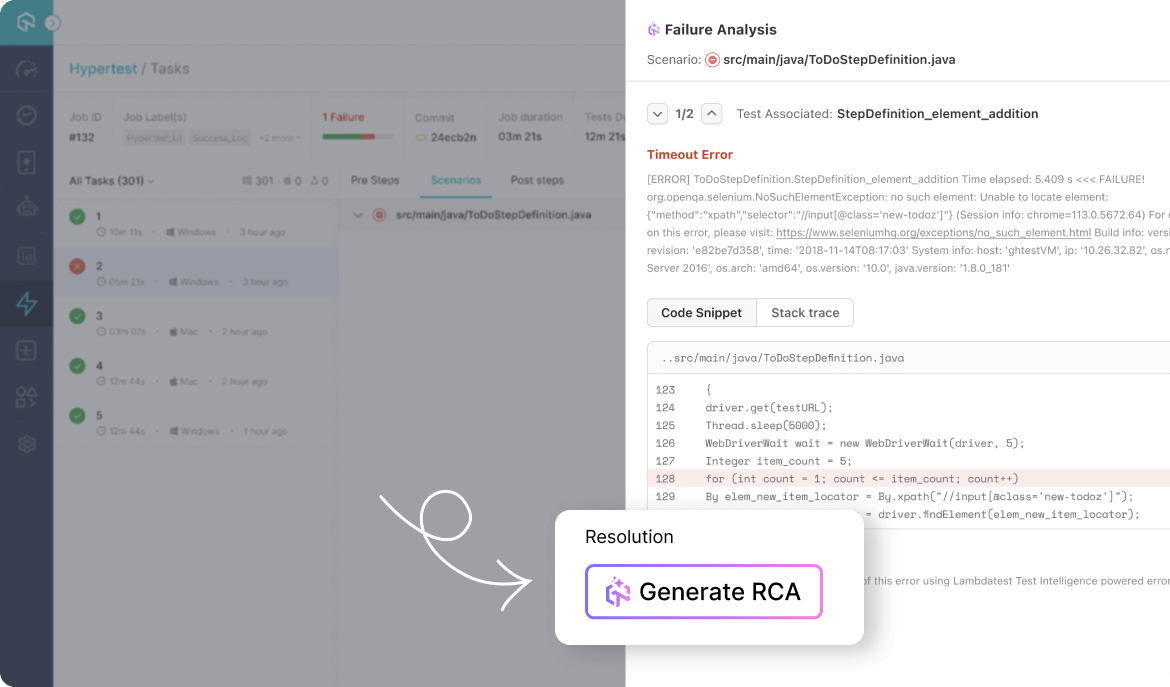Click the Generate RCA button
The width and height of the screenshot is (1170, 687).
[704, 592]
